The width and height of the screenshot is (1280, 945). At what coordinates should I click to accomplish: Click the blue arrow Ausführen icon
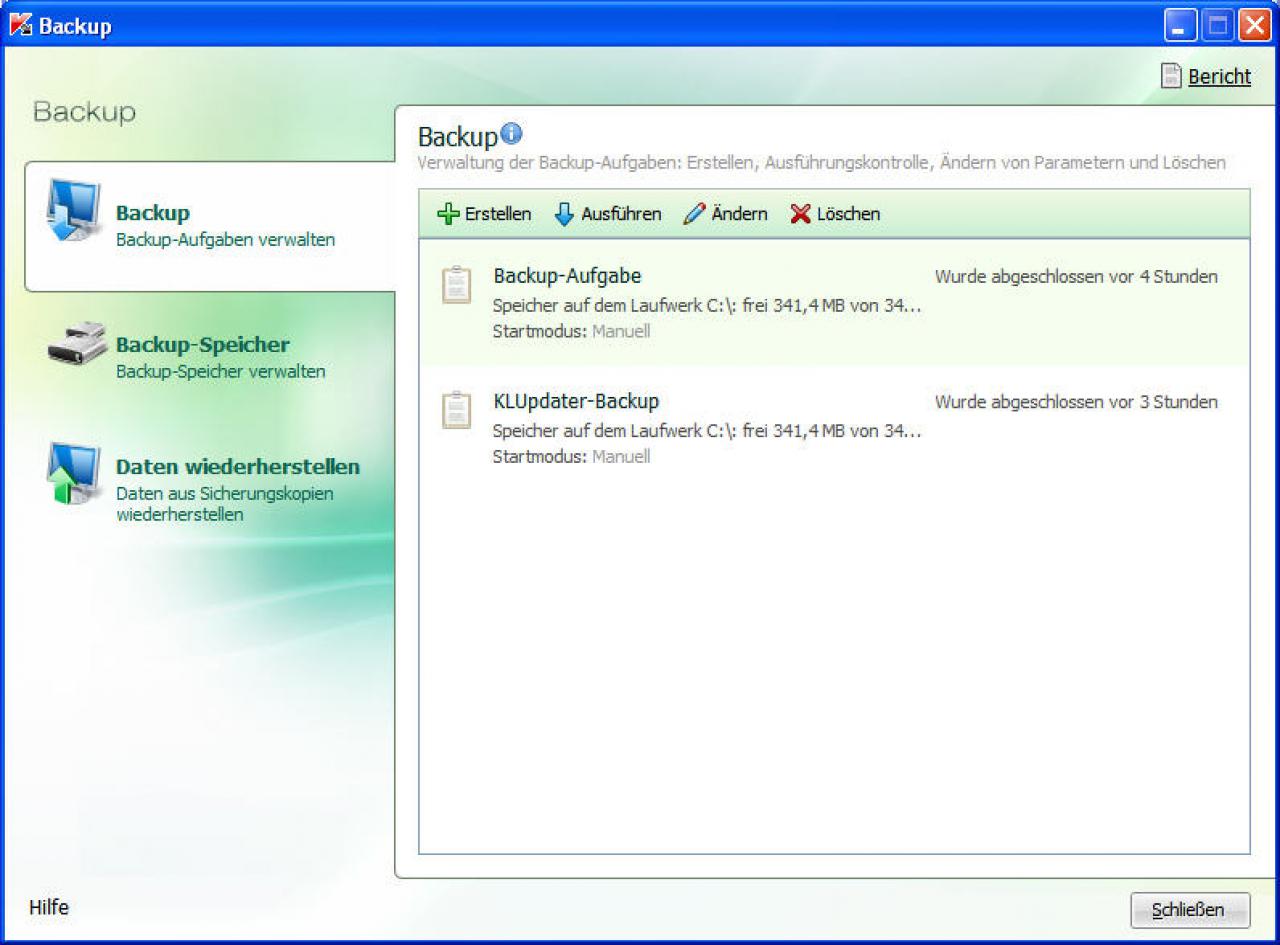pyautogui.click(x=564, y=214)
